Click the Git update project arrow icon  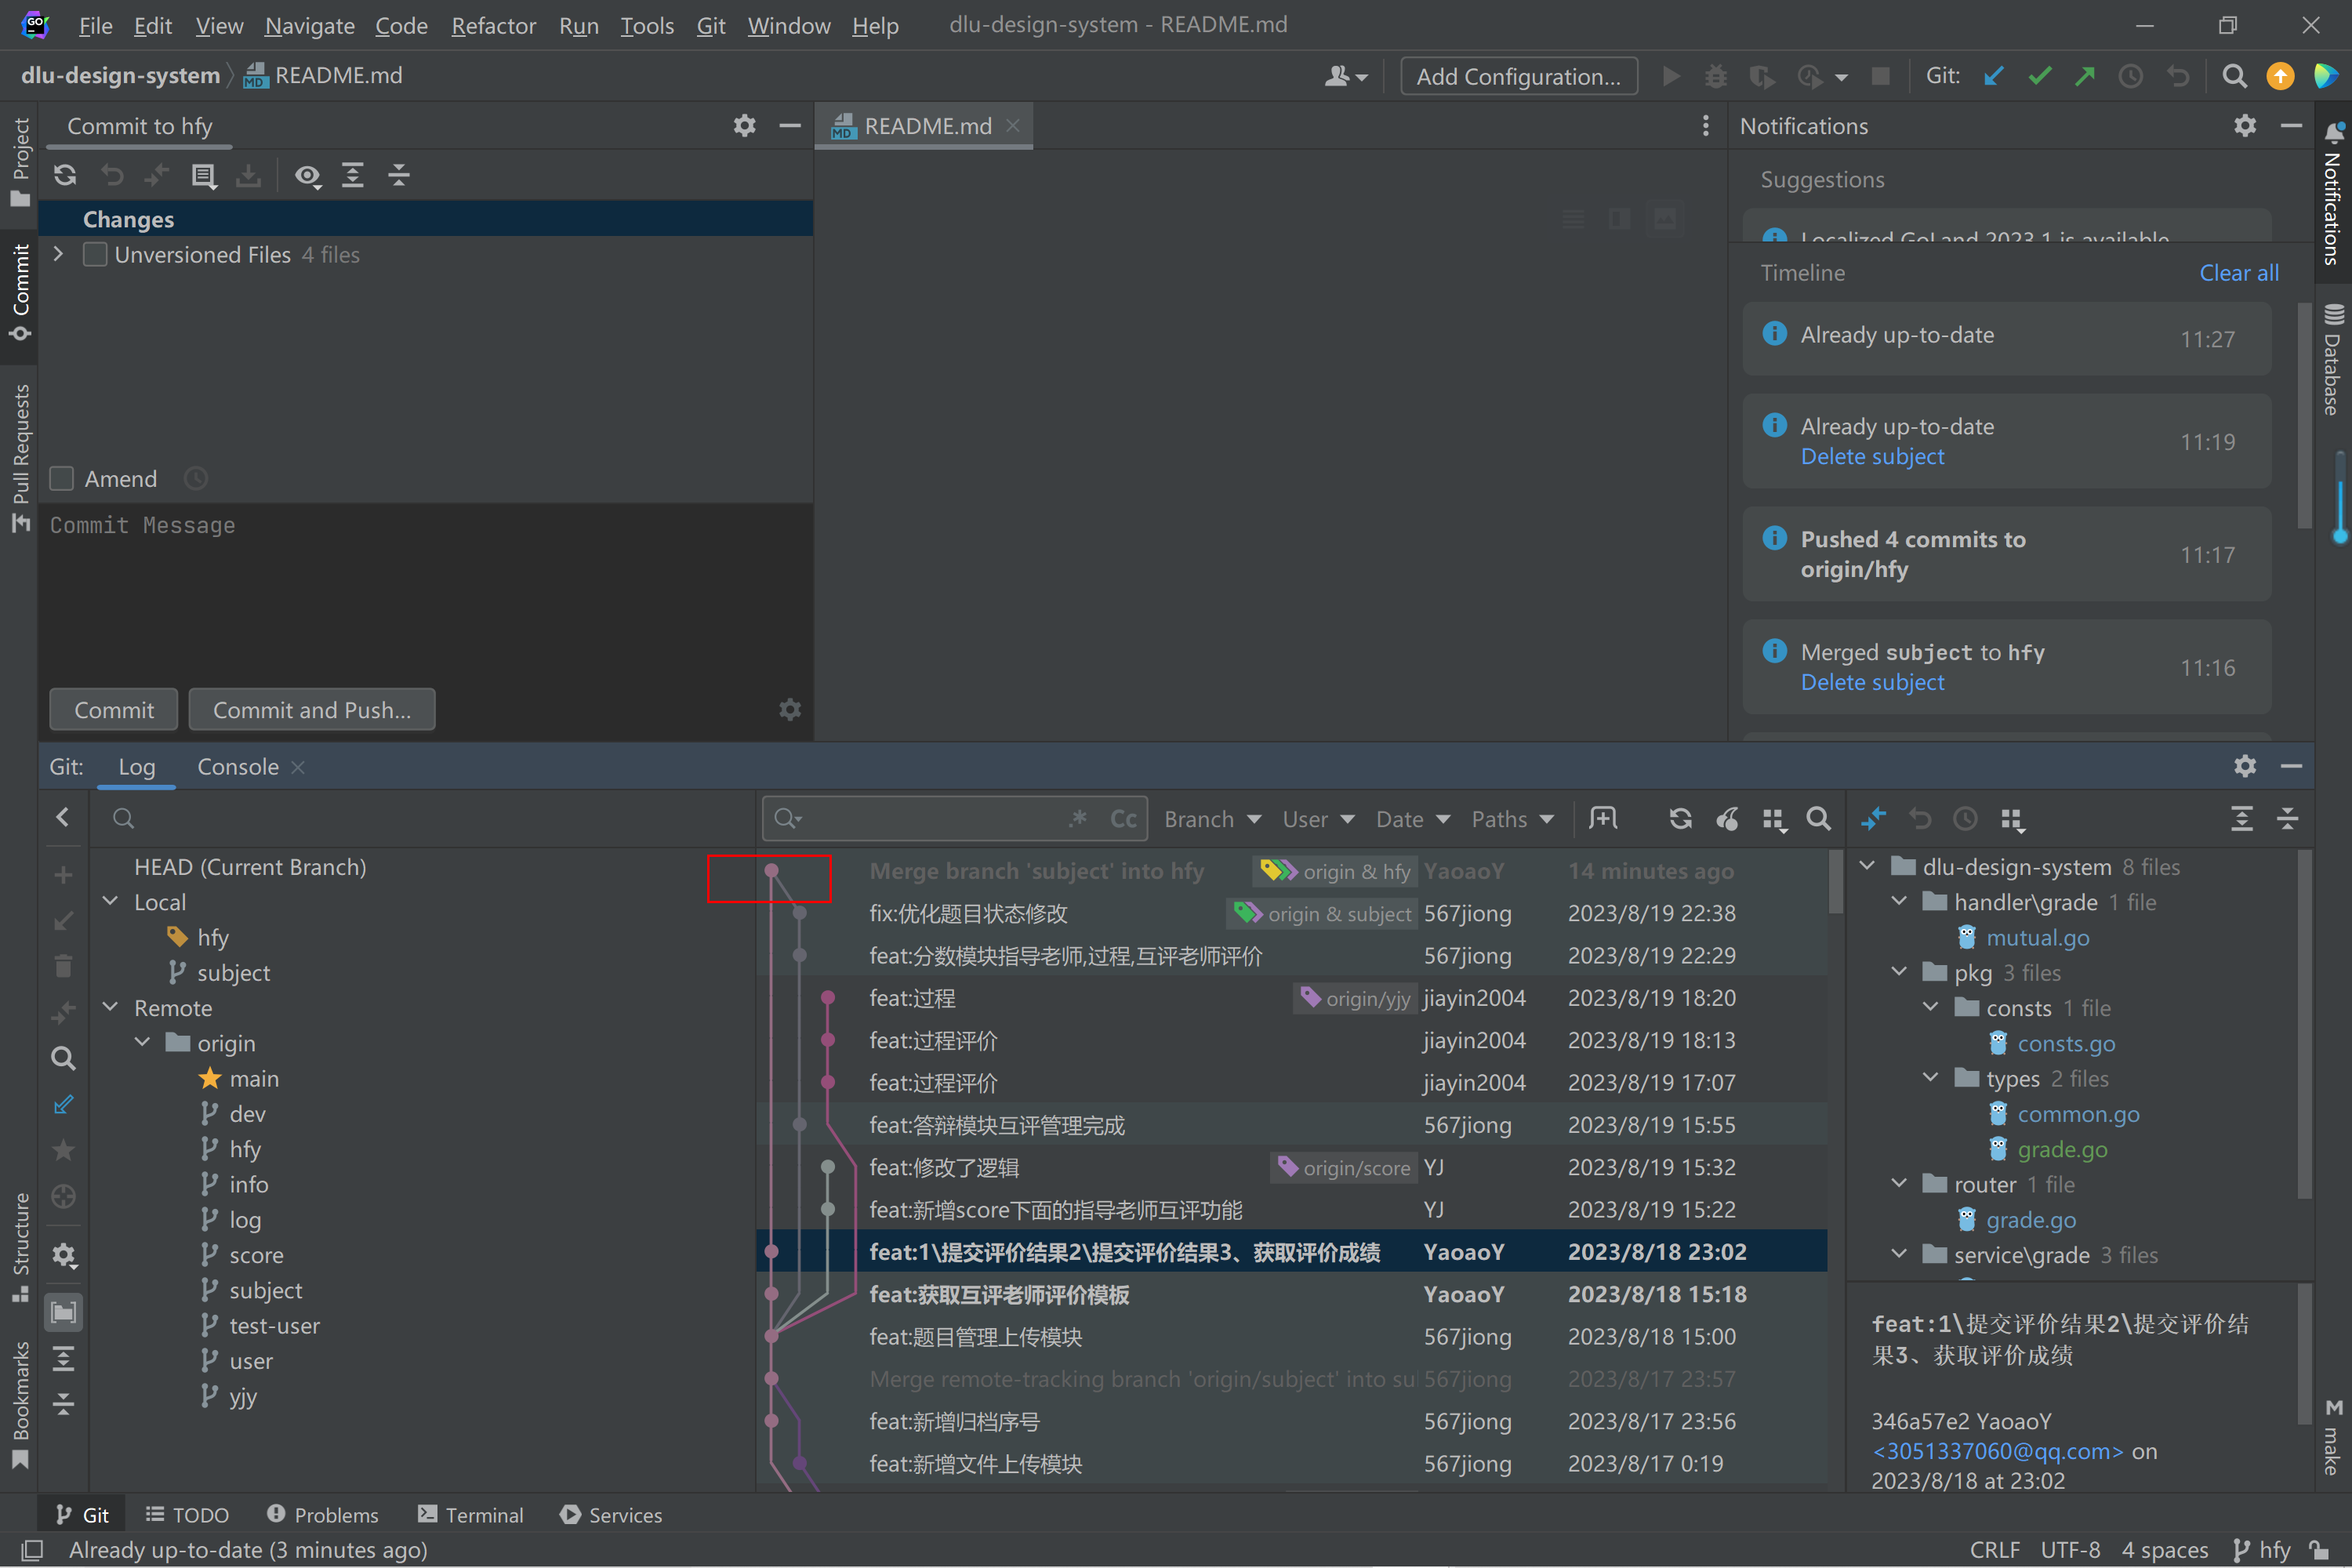[1993, 76]
